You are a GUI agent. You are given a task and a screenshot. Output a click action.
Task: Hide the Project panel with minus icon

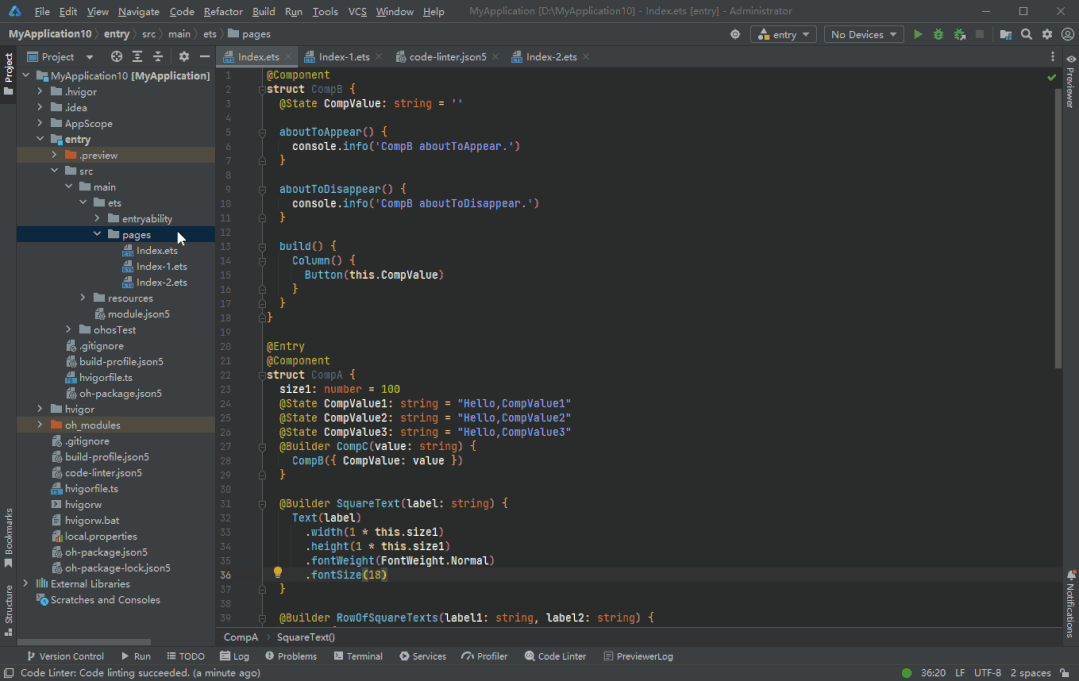pos(204,56)
